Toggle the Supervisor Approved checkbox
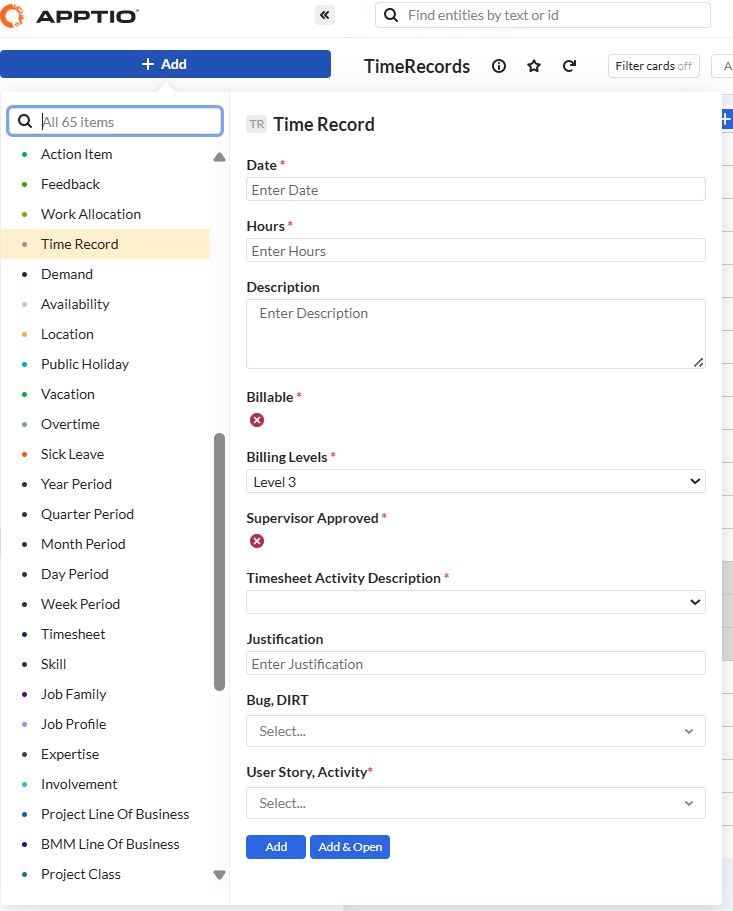Viewport: 733px width, 911px height. pyautogui.click(x=257, y=541)
